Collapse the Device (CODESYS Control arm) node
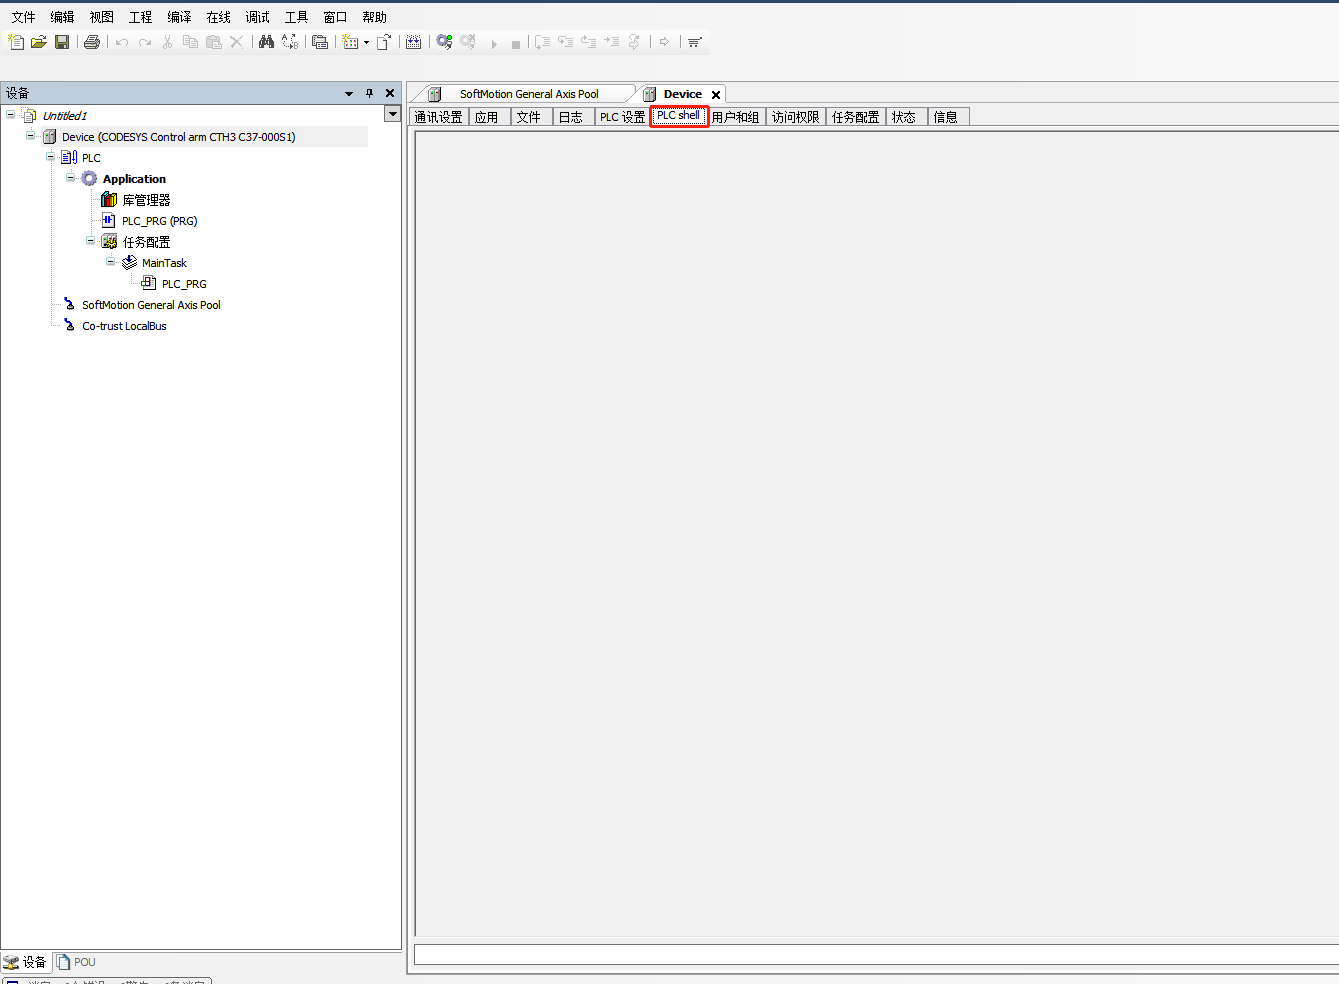This screenshot has height=984, width=1339. point(30,136)
